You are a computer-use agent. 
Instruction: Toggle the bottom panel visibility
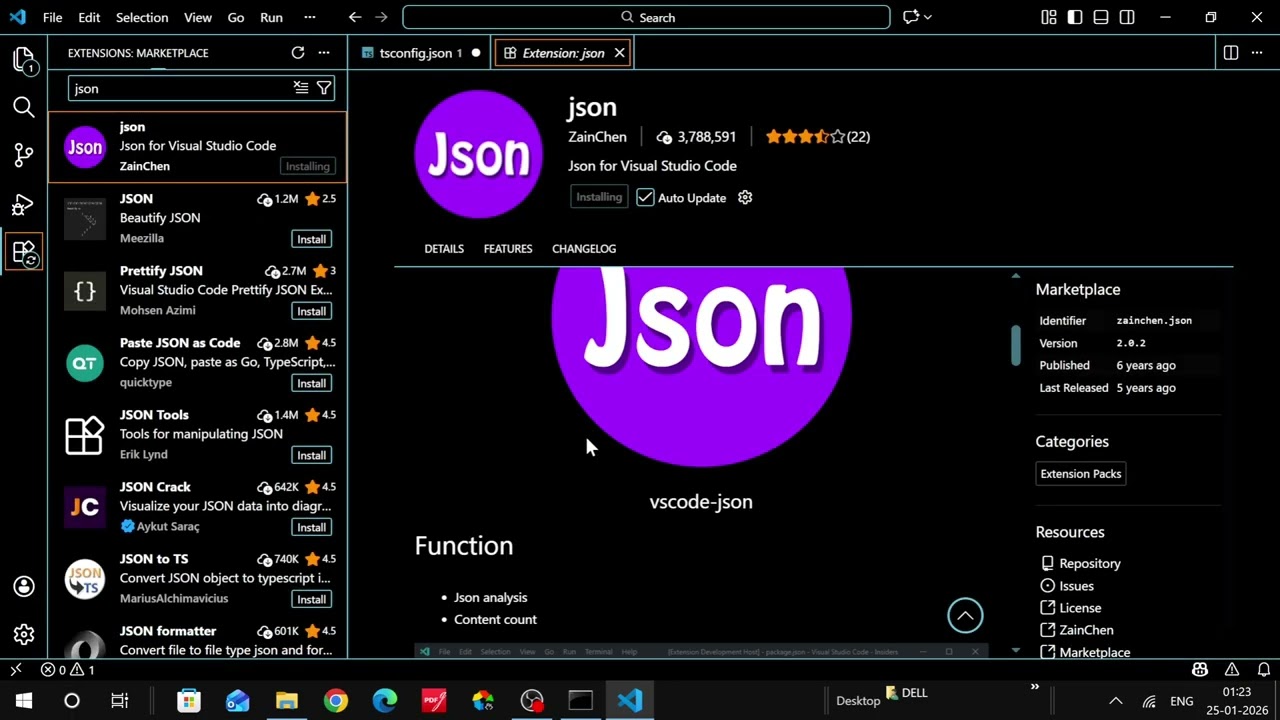click(1101, 17)
